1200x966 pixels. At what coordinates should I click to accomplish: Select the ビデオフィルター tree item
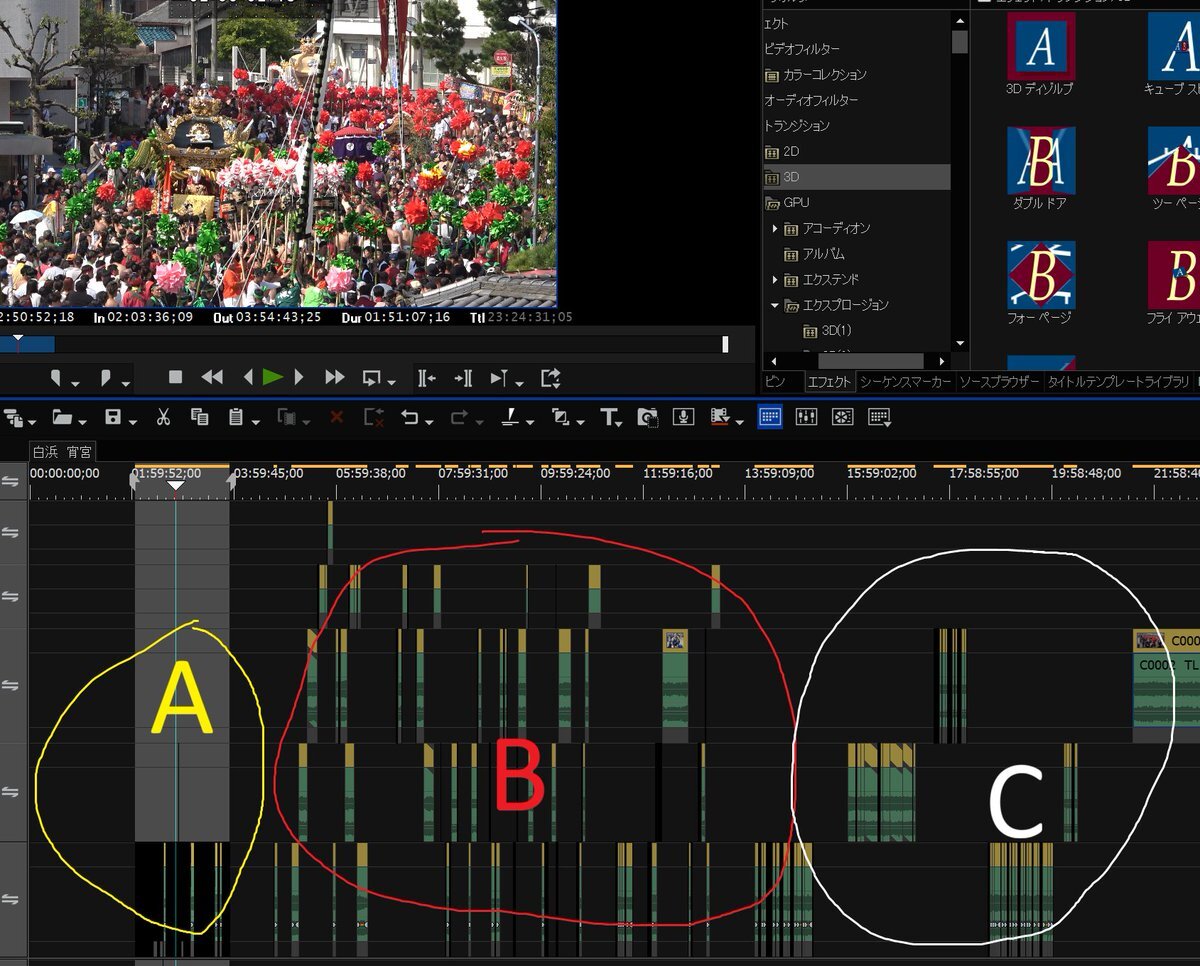click(802, 49)
